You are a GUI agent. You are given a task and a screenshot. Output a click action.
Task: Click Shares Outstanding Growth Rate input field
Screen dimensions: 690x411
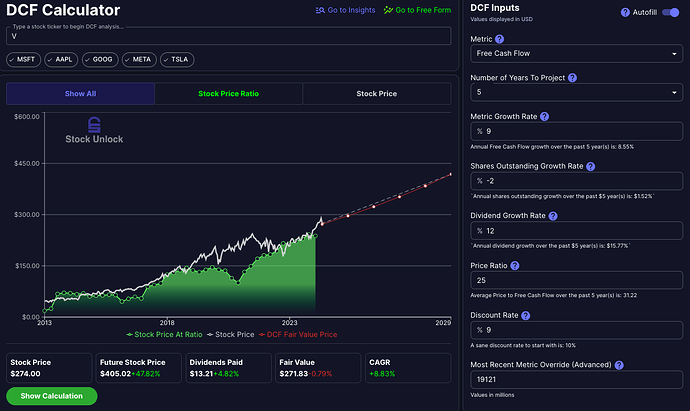point(576,181)
